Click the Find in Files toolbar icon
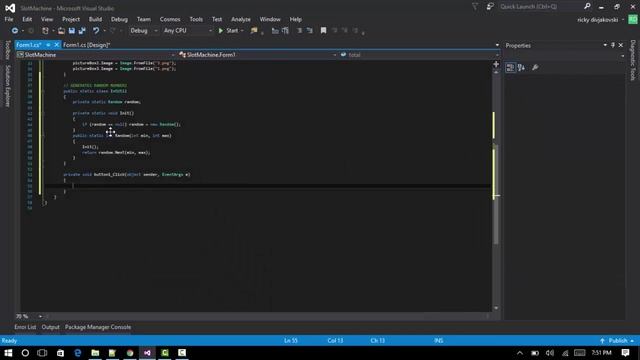This screenshot has height=360, width=640. click(254, 31)
